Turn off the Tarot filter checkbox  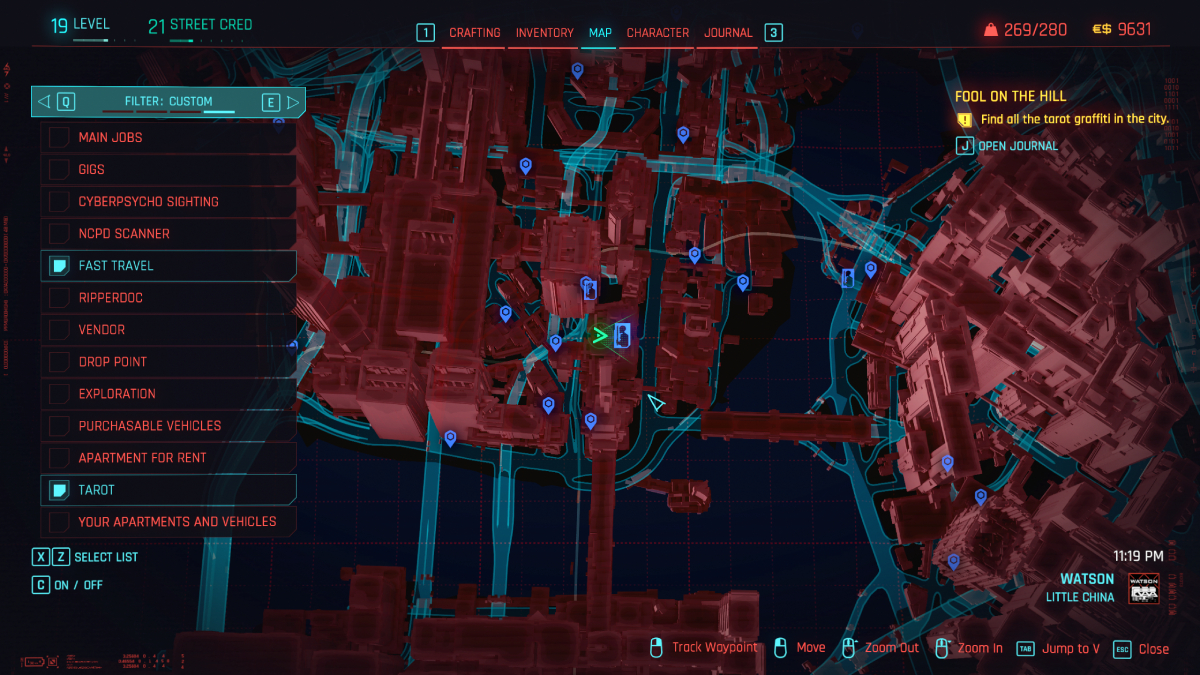[x=59, y=490]
